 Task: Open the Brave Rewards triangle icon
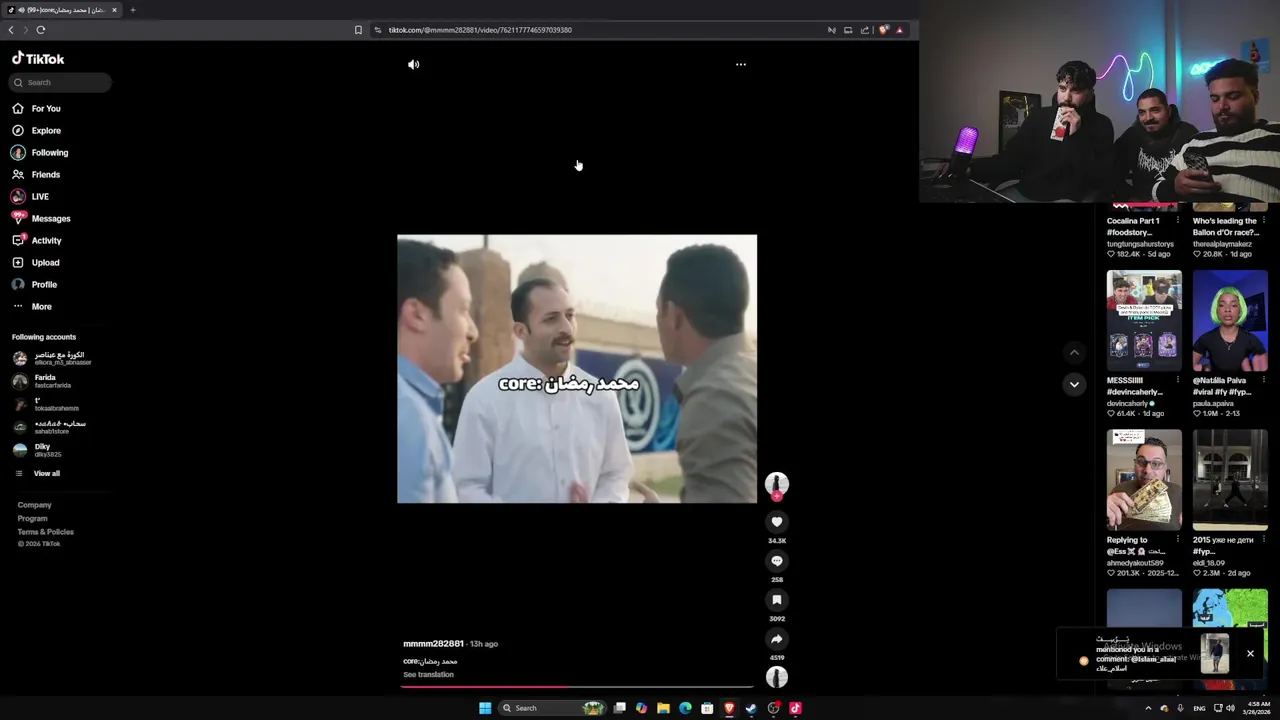pos(899,30)
